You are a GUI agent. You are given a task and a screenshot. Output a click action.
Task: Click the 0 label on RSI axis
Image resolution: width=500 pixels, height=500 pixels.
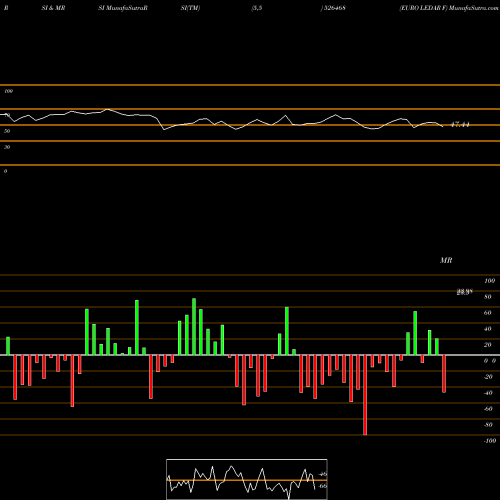click(x=5, y=171)
